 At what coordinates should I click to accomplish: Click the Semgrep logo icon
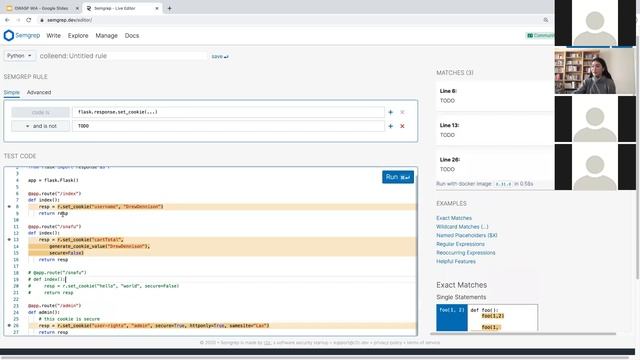(x=9, y=36)
